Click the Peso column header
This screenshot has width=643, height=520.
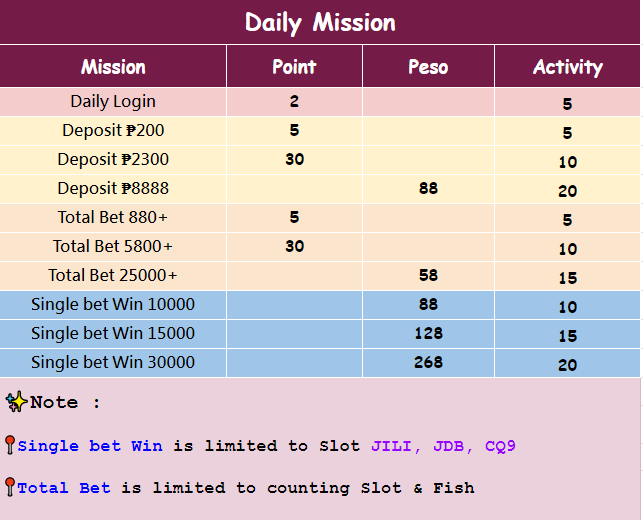tap(428, 67)
